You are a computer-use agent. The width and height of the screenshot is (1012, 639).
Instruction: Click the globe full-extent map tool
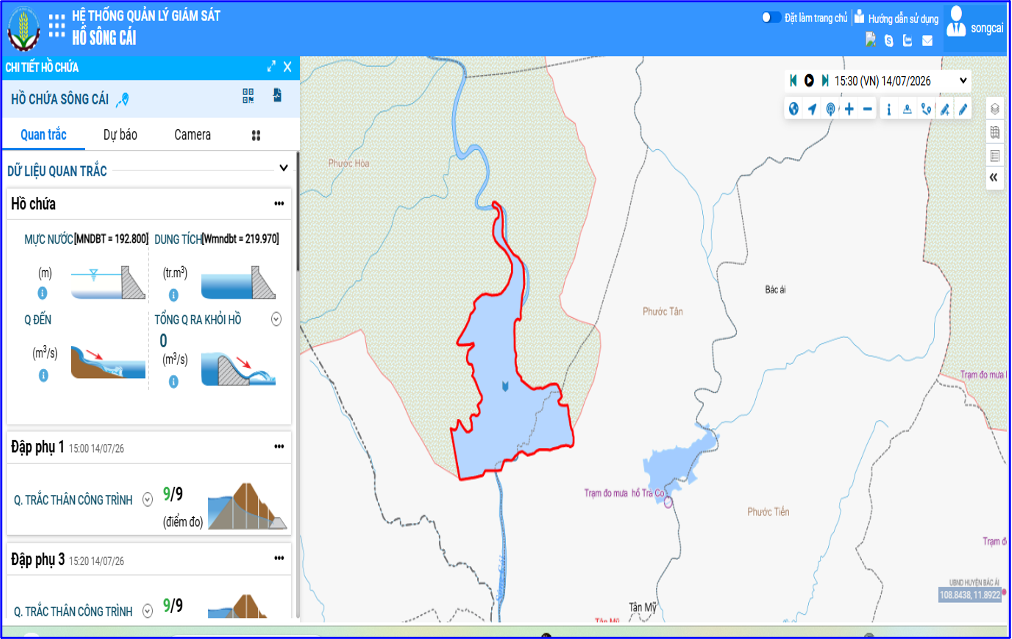794,109
